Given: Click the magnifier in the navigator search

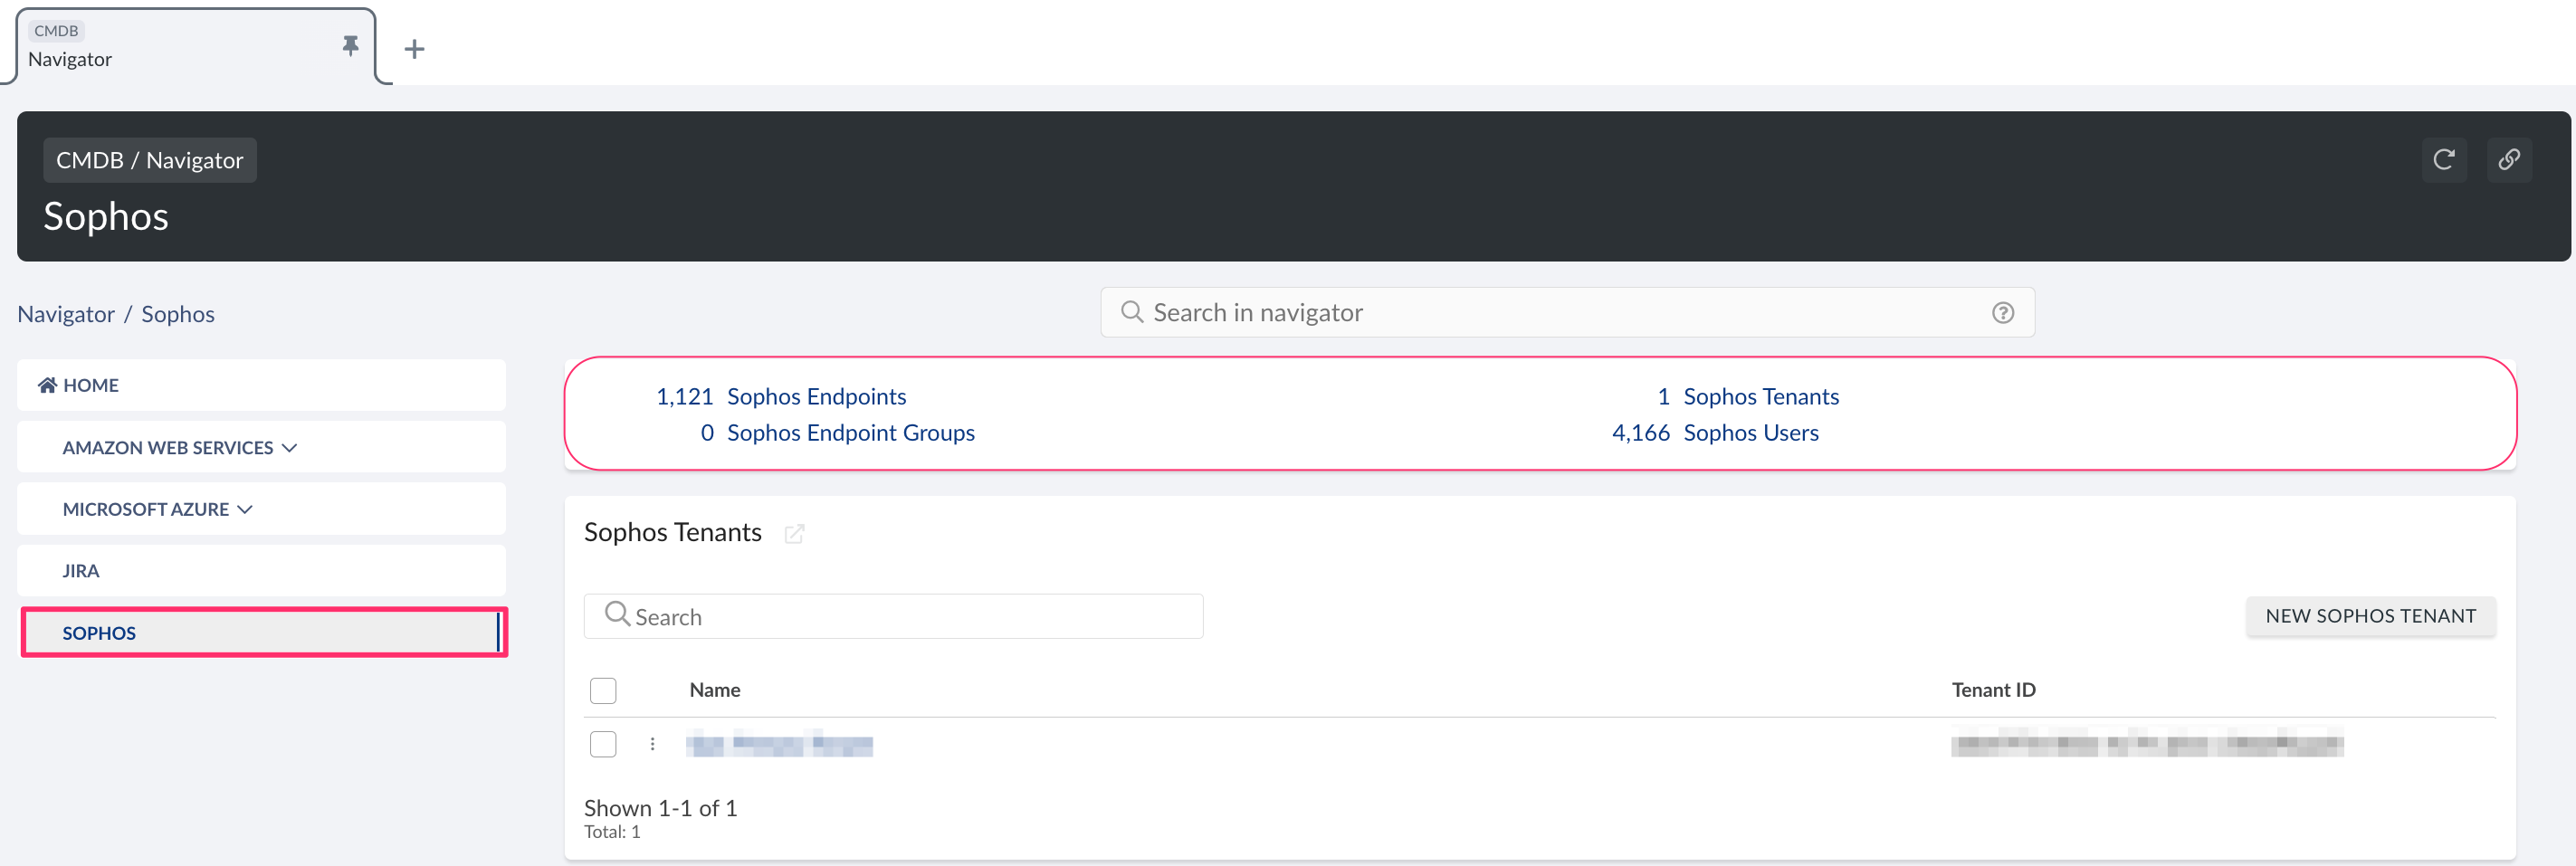Looking at the screenshot, I should click(1131, 312).
